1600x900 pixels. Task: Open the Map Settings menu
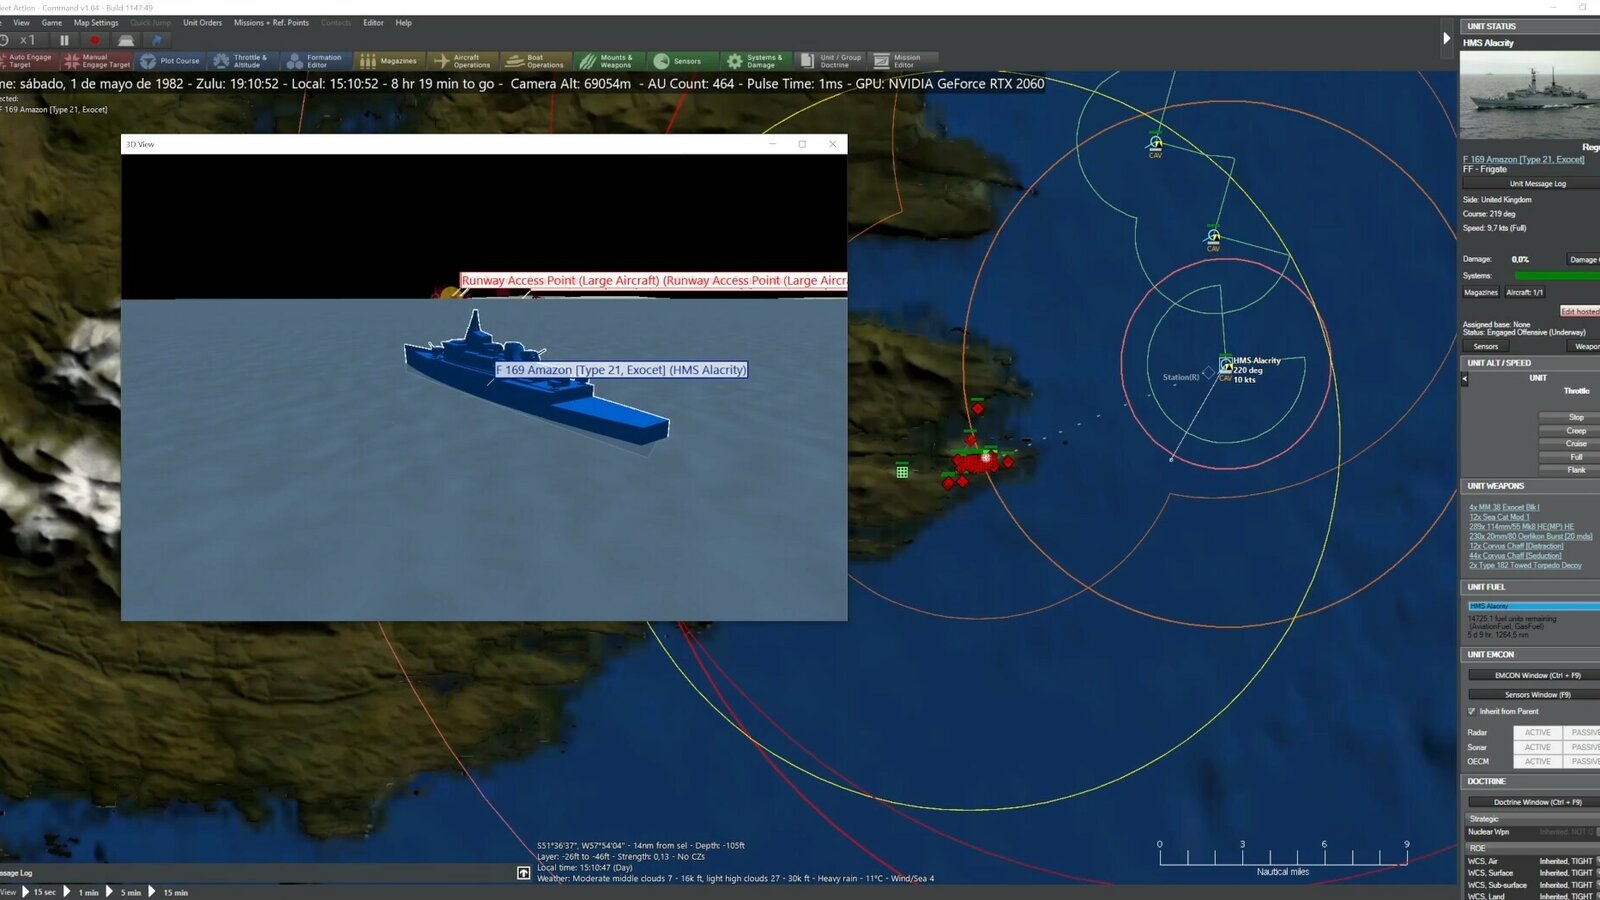point(96,22)
